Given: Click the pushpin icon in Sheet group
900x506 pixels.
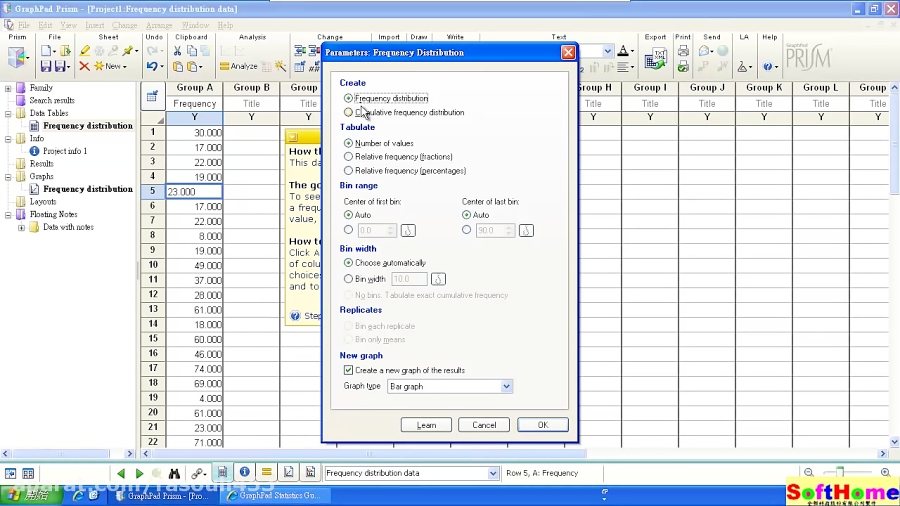Looking at the screenshot, I should 127,51.
